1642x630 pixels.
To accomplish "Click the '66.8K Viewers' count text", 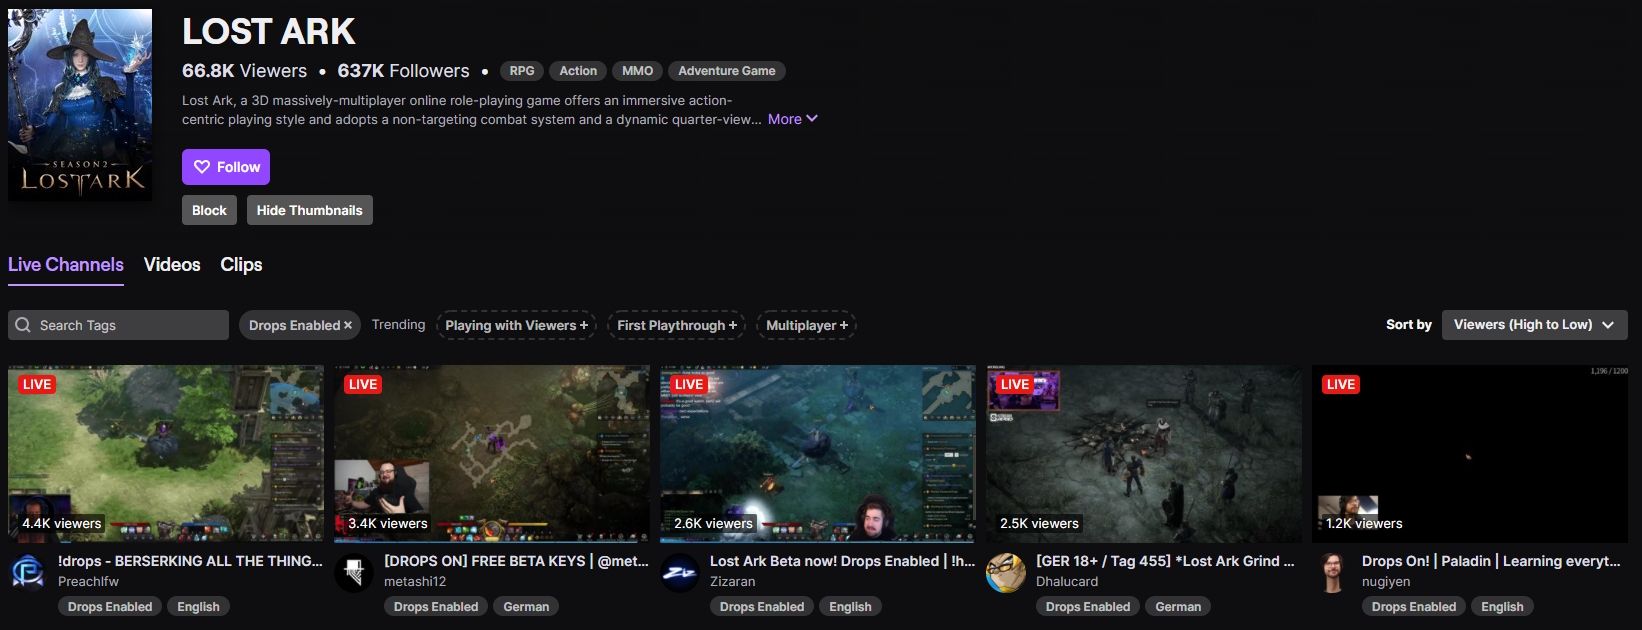I will 245,71.
